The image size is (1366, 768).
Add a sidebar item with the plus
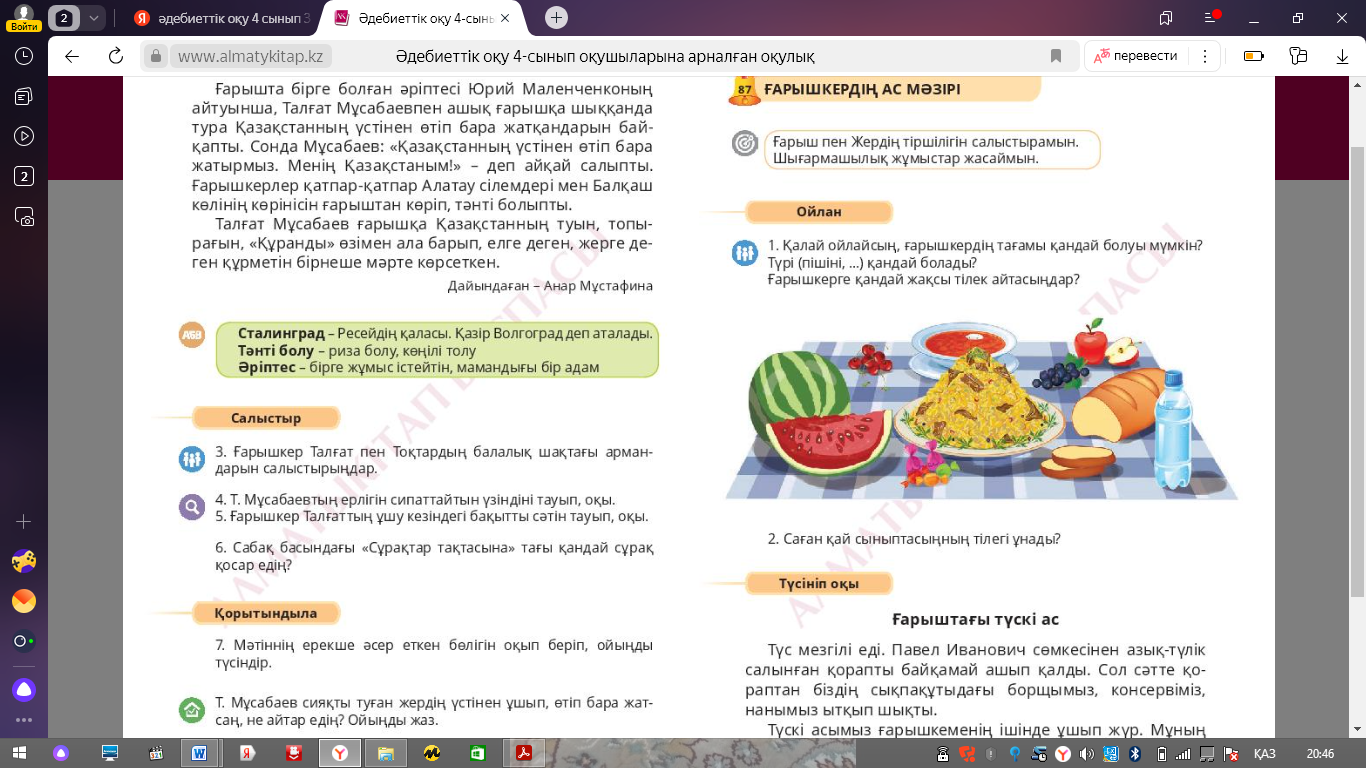(x=24, y=522)
